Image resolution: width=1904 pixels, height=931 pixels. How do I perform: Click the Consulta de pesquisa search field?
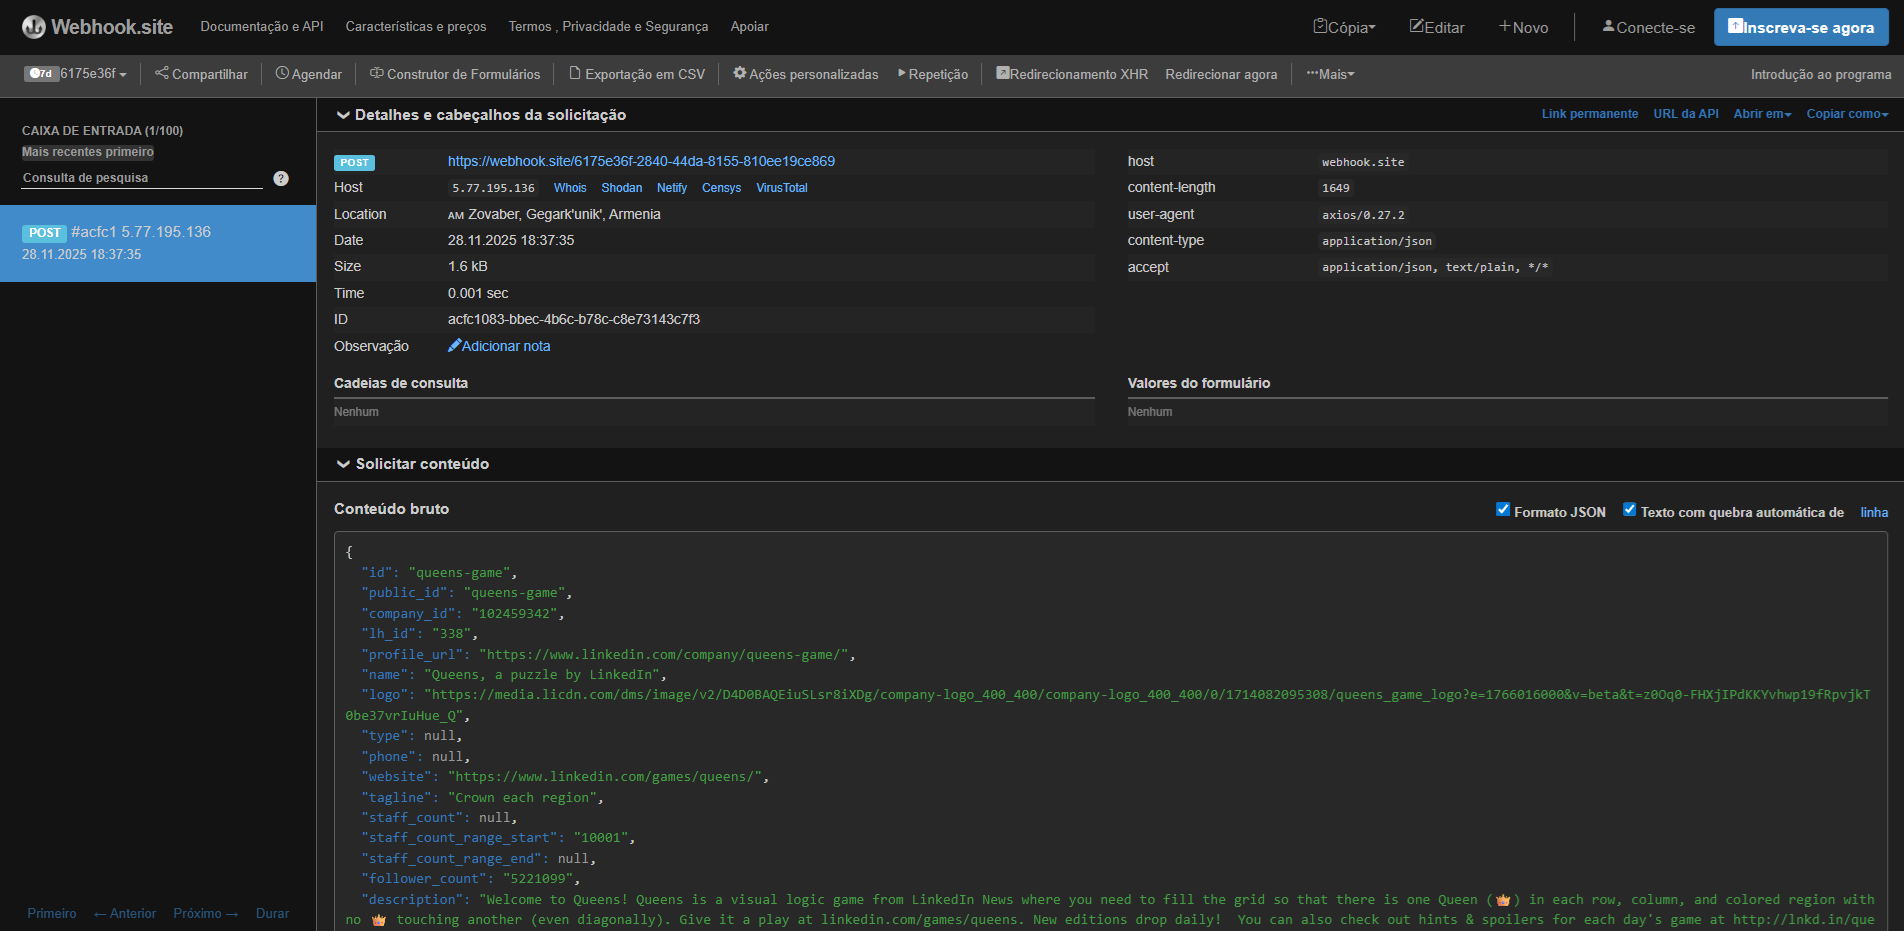tap(140, 178)
